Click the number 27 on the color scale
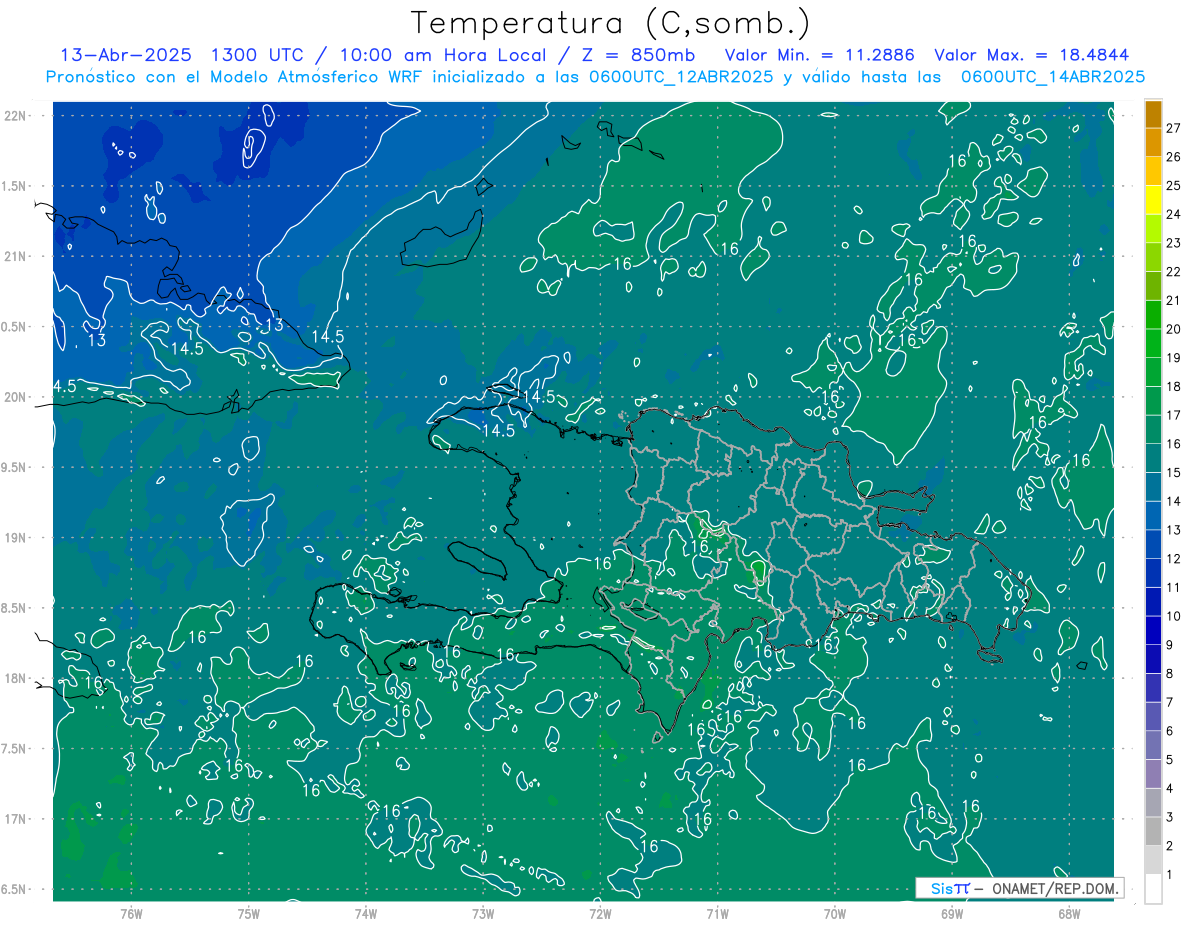This screenshot has height=927, width=1200. [x=1175, y=128]
